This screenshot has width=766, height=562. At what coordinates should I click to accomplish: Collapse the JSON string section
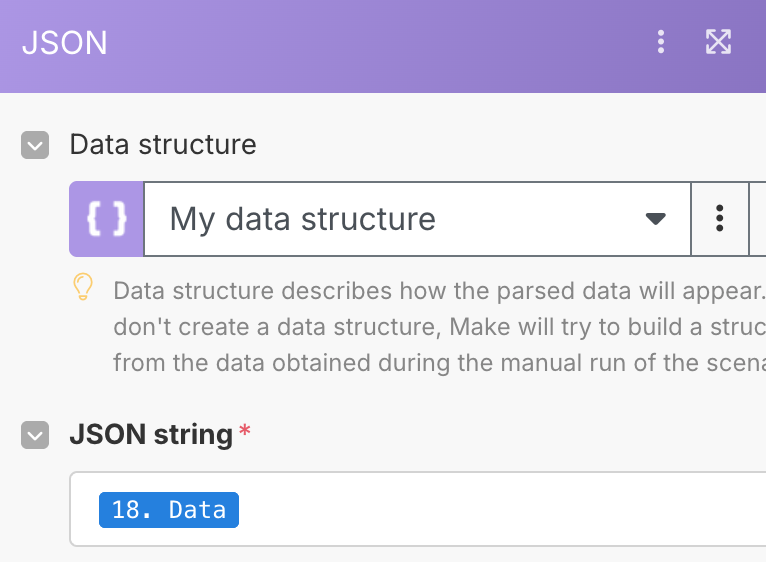click(x=35, y=435)
